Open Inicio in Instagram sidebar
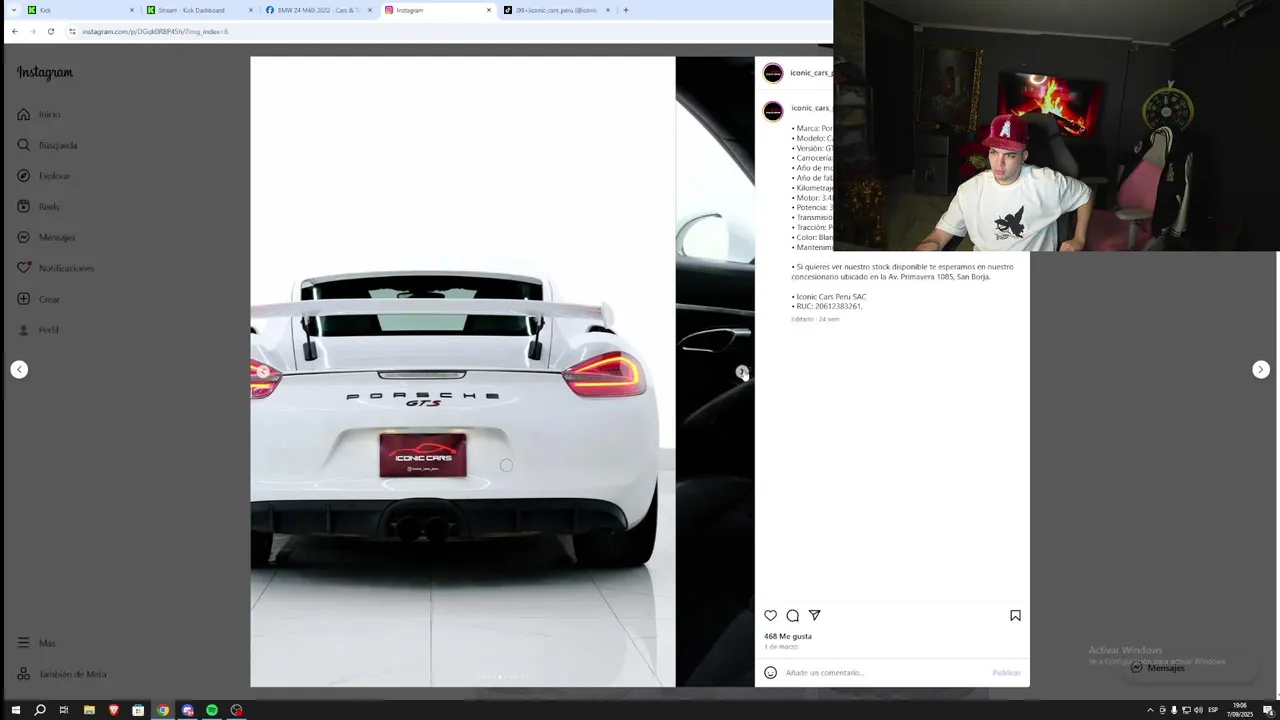 click(39, 114)
